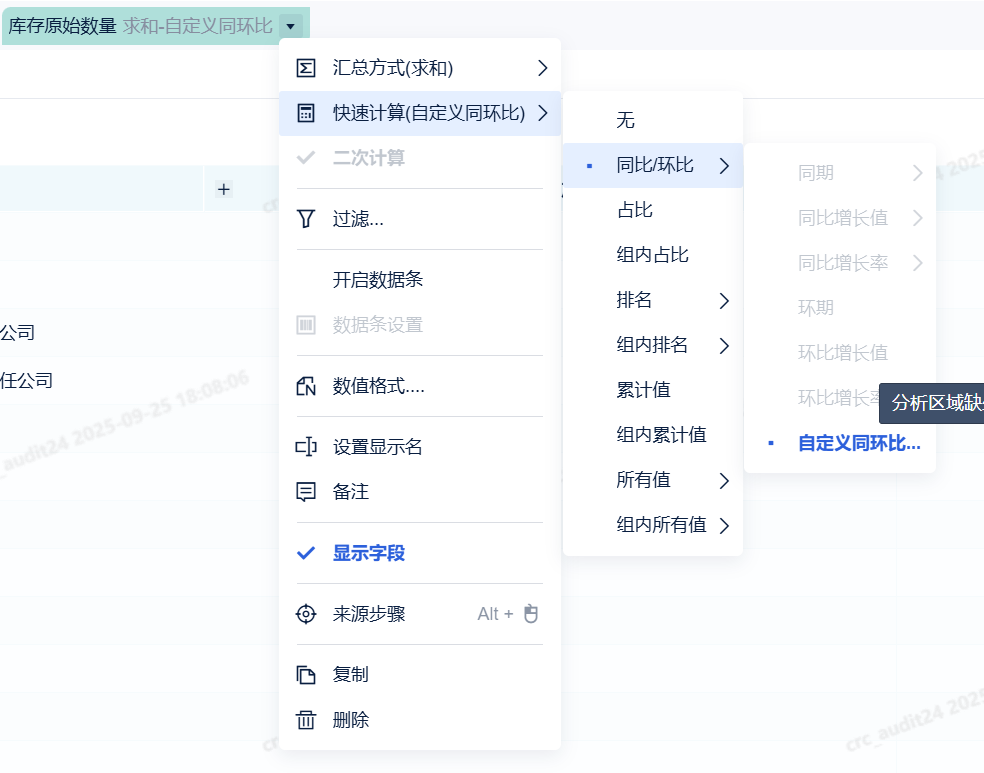Image resolution: width=984 pixels, height=773 pixels.
Task: Click the comment icon beside 备注
Action: (306, 492)
